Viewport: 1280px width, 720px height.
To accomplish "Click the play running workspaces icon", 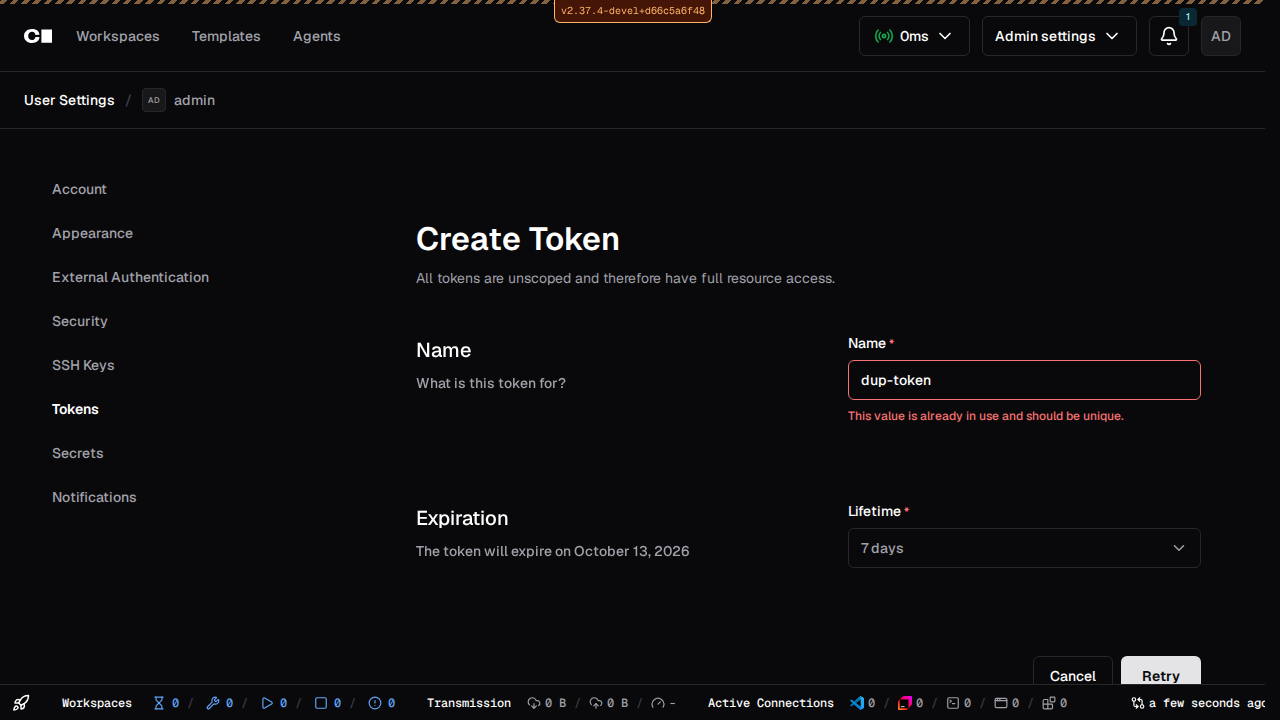I will [x=266, y=703].
